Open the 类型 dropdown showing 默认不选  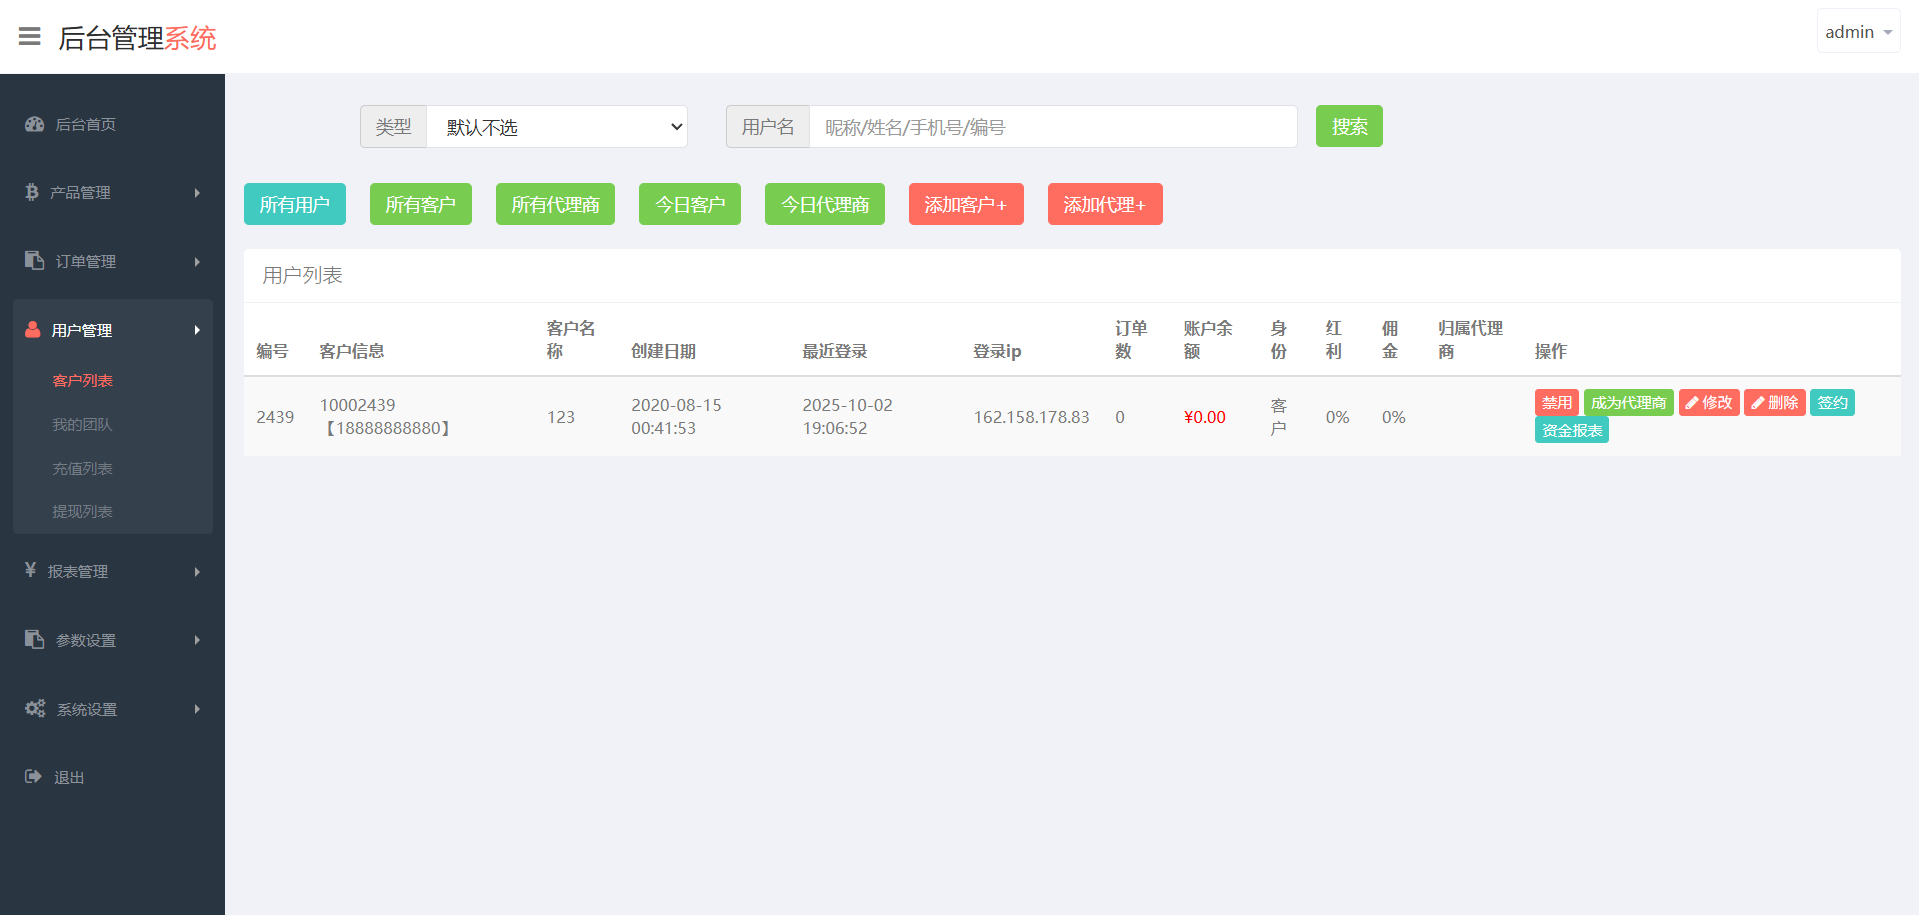557,127
